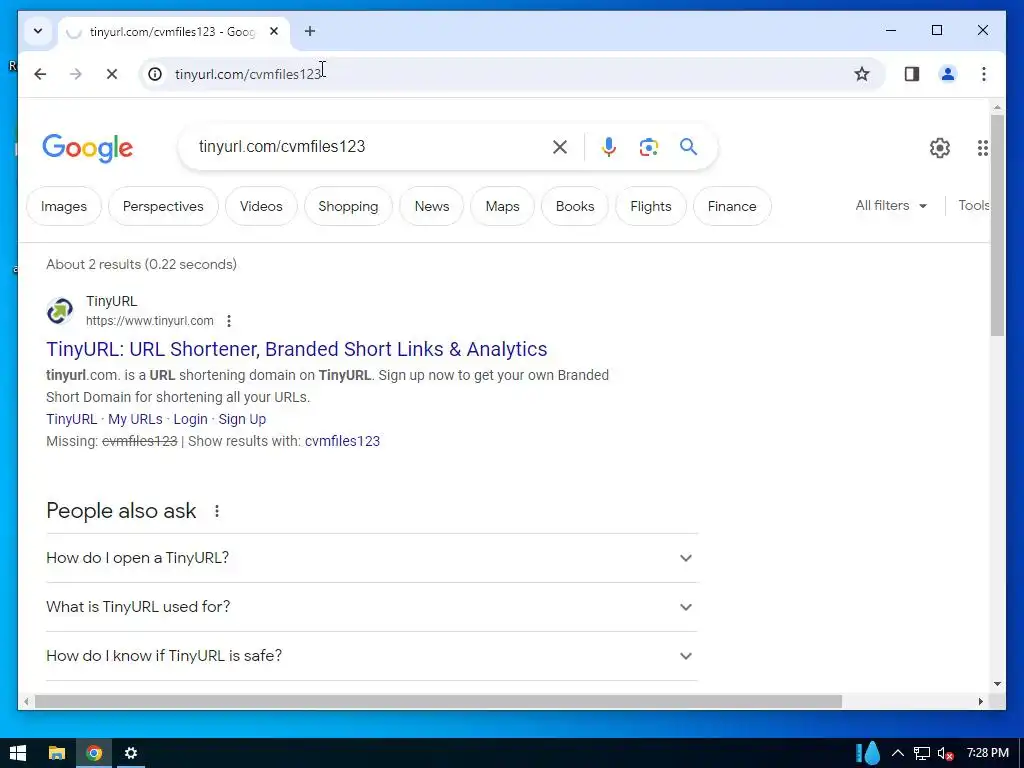This screenshot has height=768, width=1024.
Task: Switch to News results
Action: tap(432, 206)
